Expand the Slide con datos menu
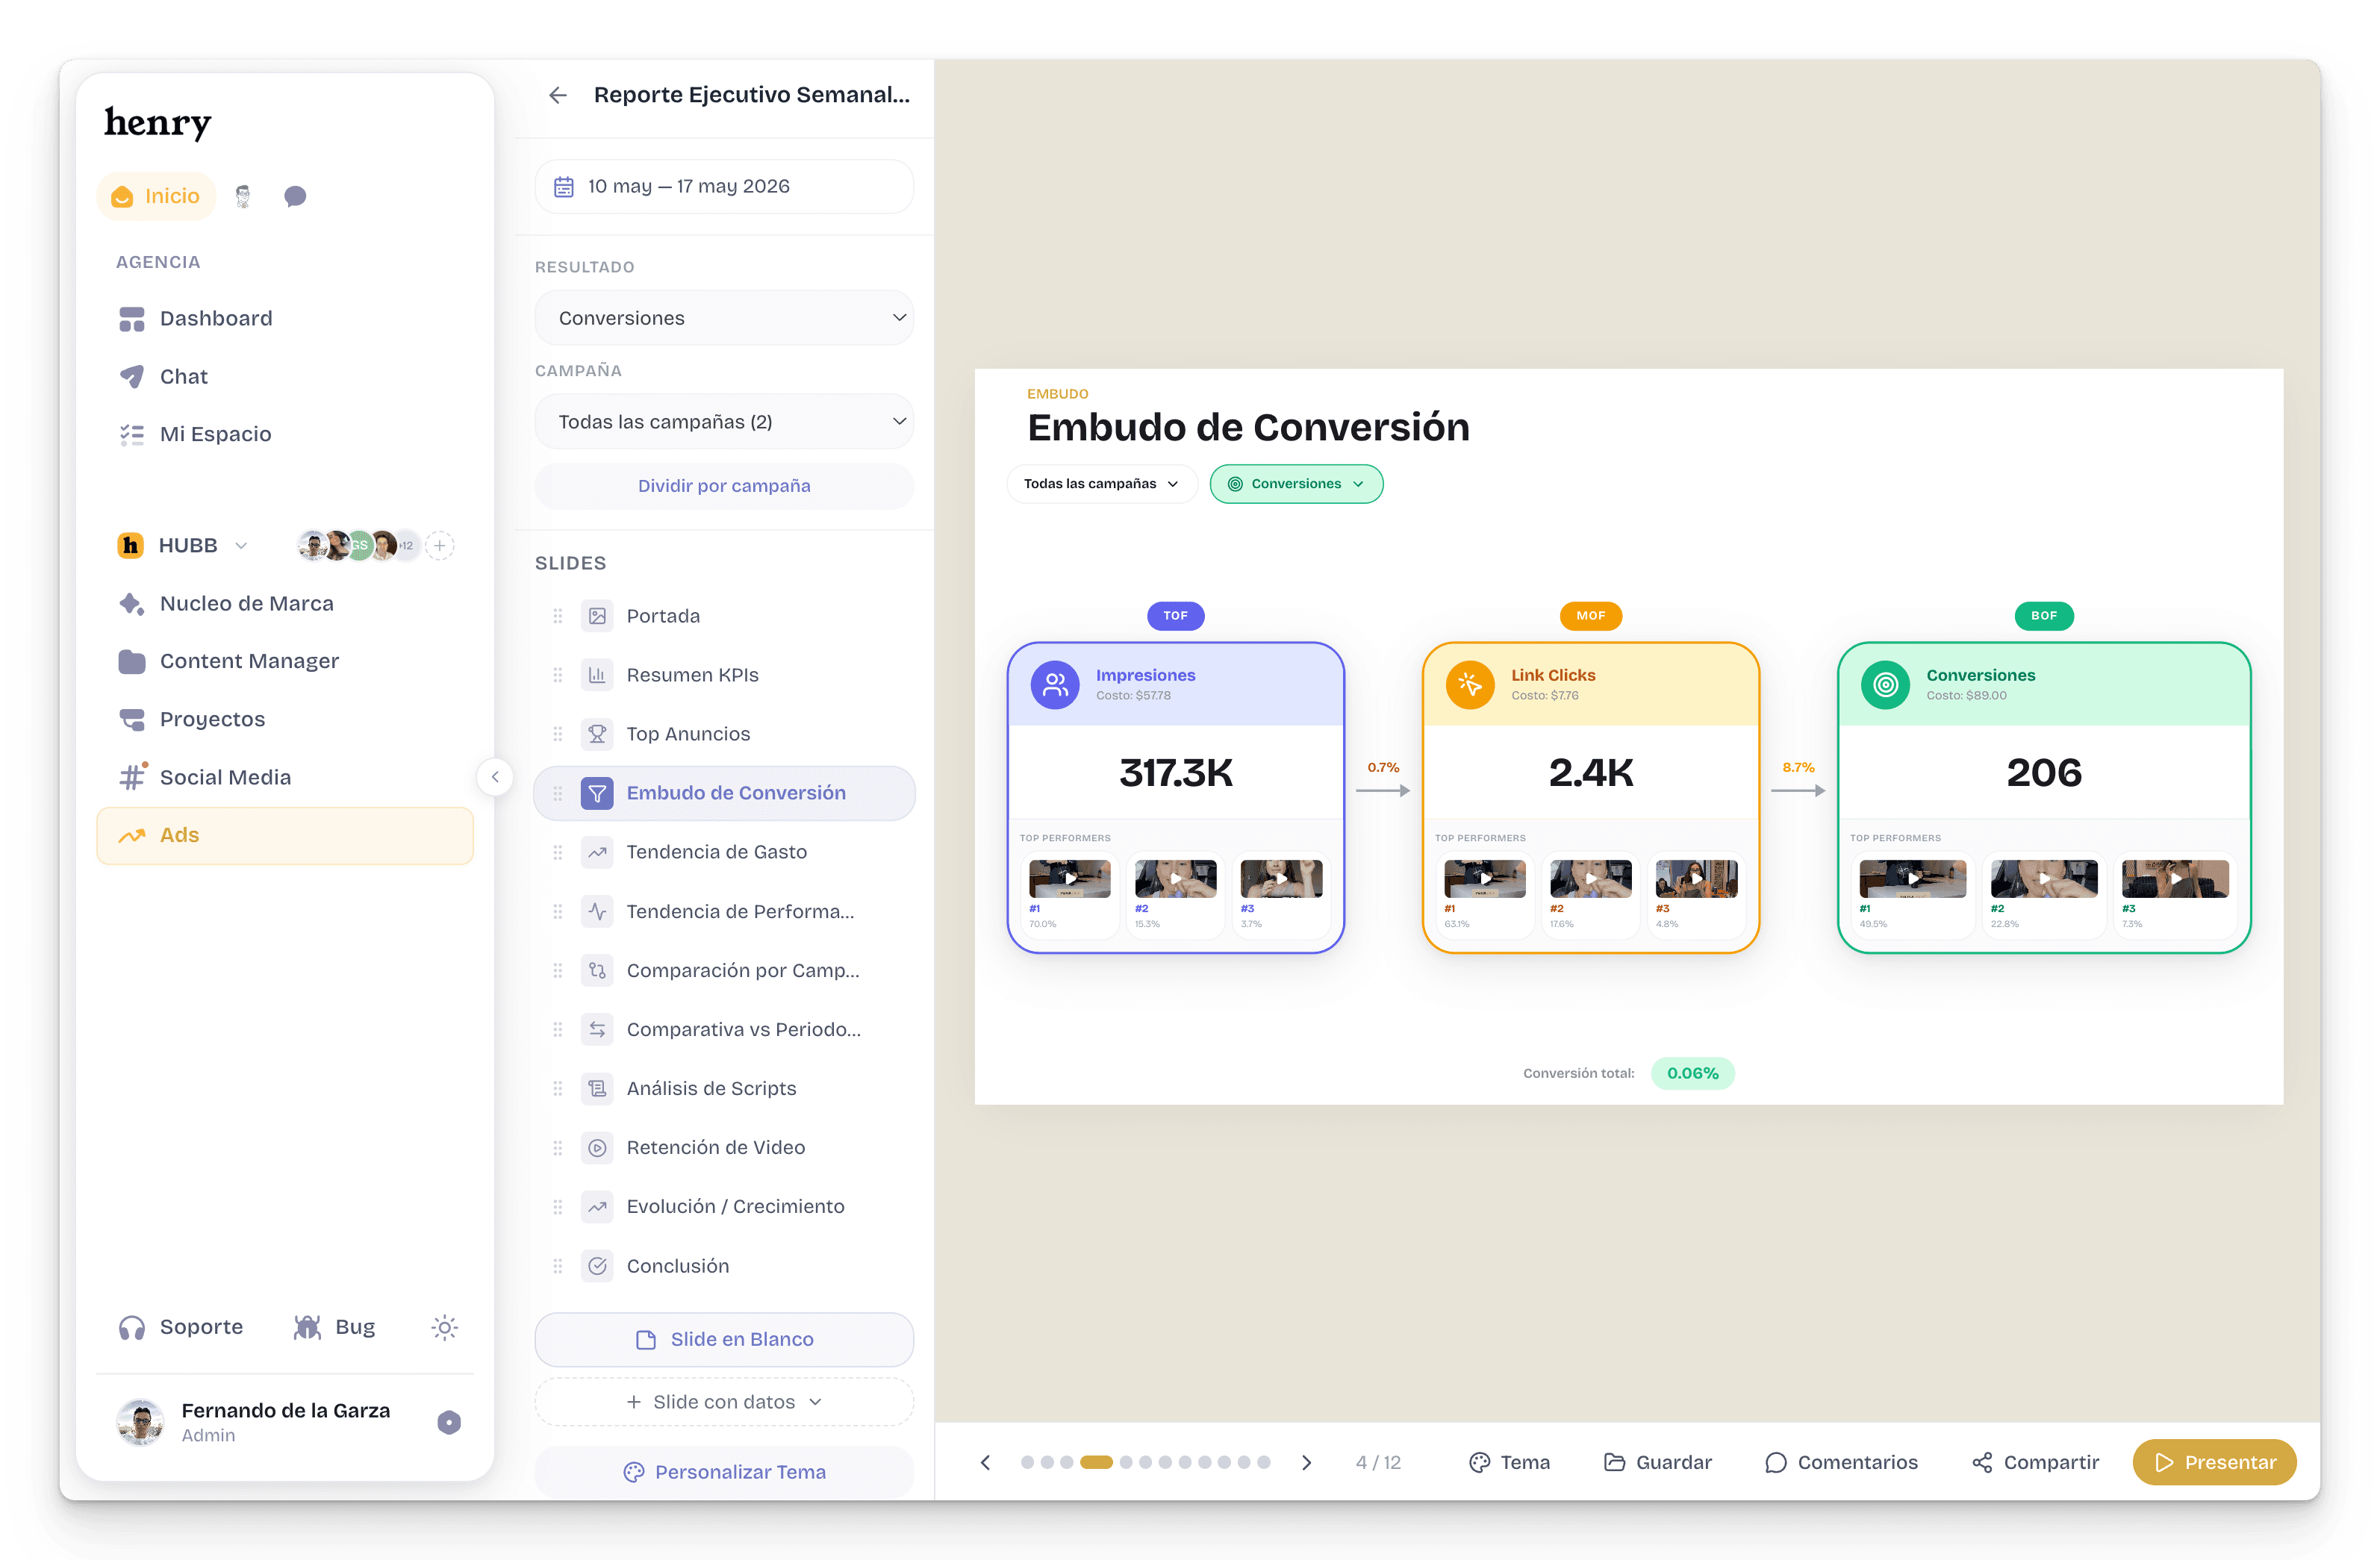The width and height of the screenshot is (2380, 1560). [x=724, y=1402]
